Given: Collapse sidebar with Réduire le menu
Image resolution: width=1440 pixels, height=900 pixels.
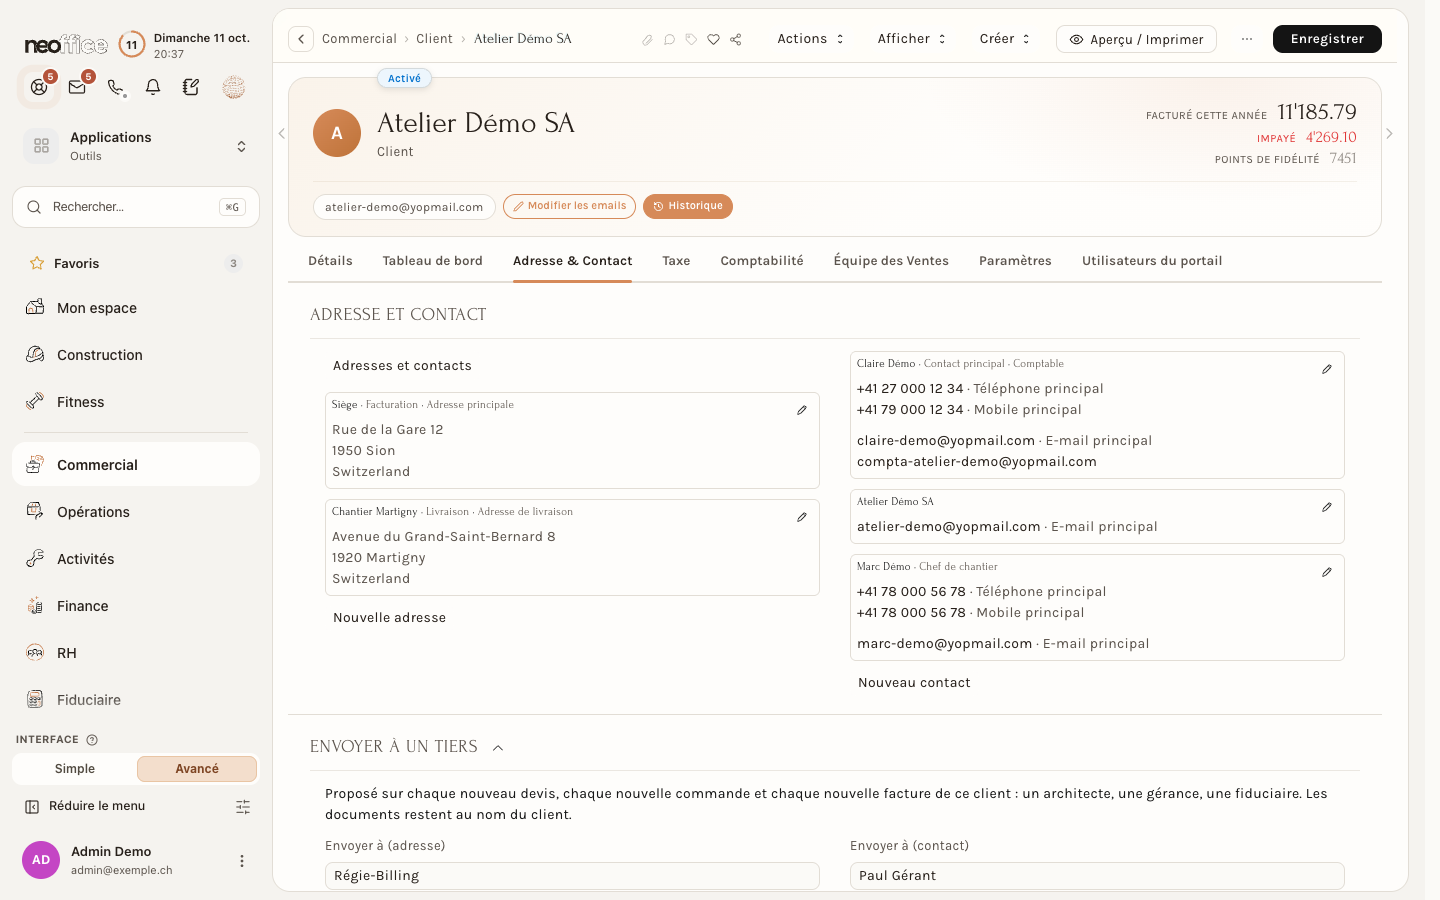Looking at the screenshot, I should point(86,806).
